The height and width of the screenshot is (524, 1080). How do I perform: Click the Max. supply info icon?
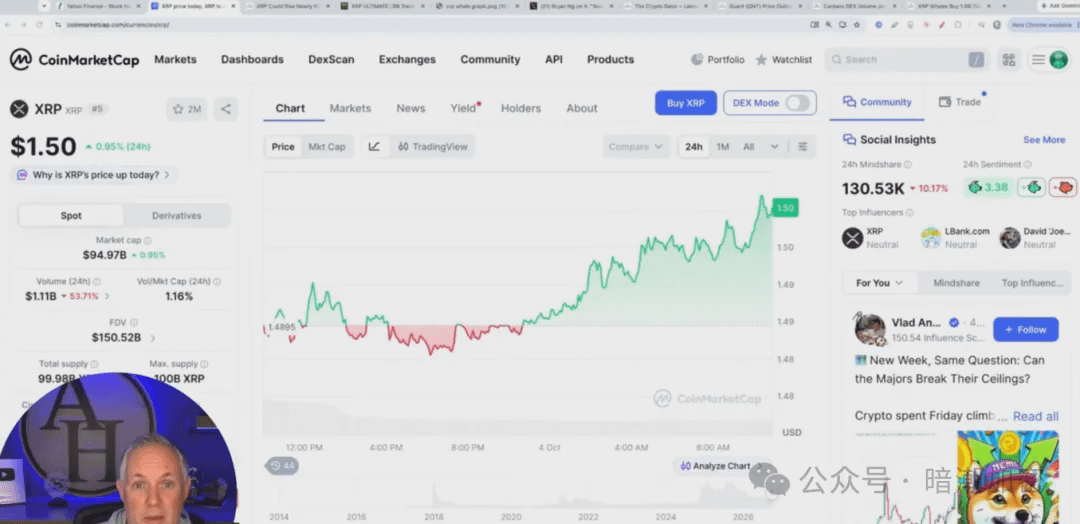coord(204,364)
